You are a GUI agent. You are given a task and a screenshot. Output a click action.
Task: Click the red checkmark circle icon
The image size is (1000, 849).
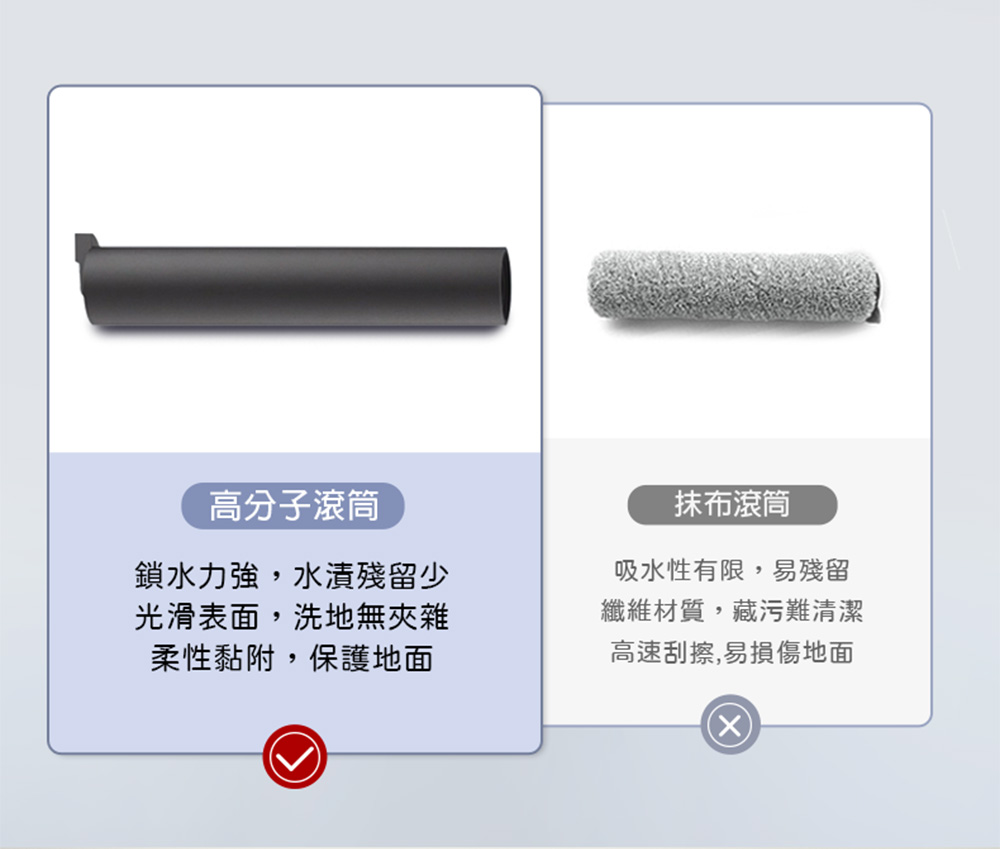click(295, 757)
